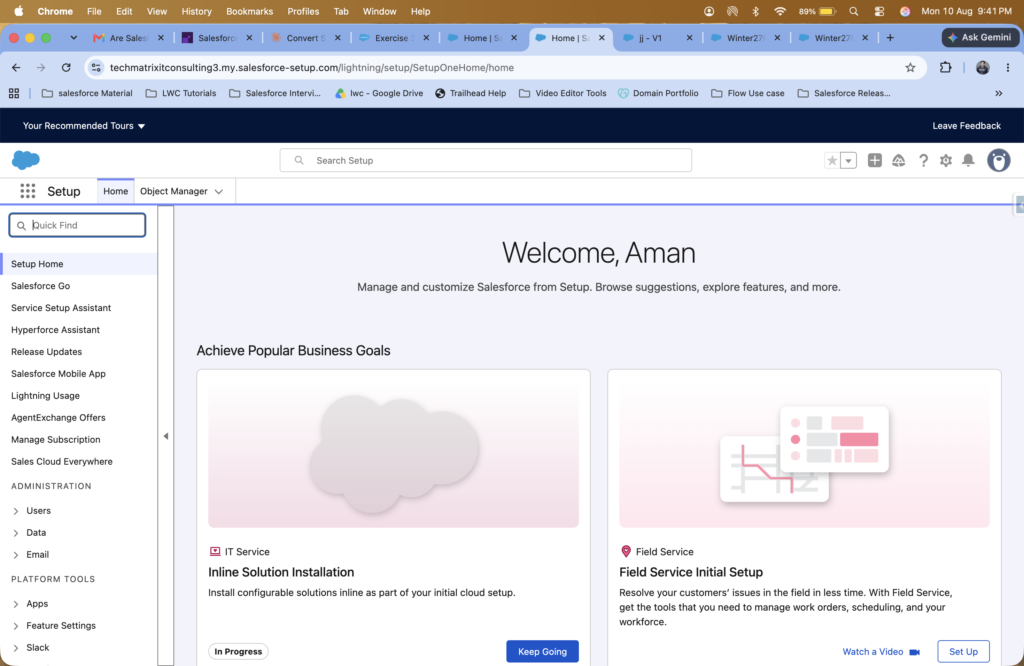1024x666 pixels.
Task: Open the Release Updates sidebar link
Action: (46, 351)
